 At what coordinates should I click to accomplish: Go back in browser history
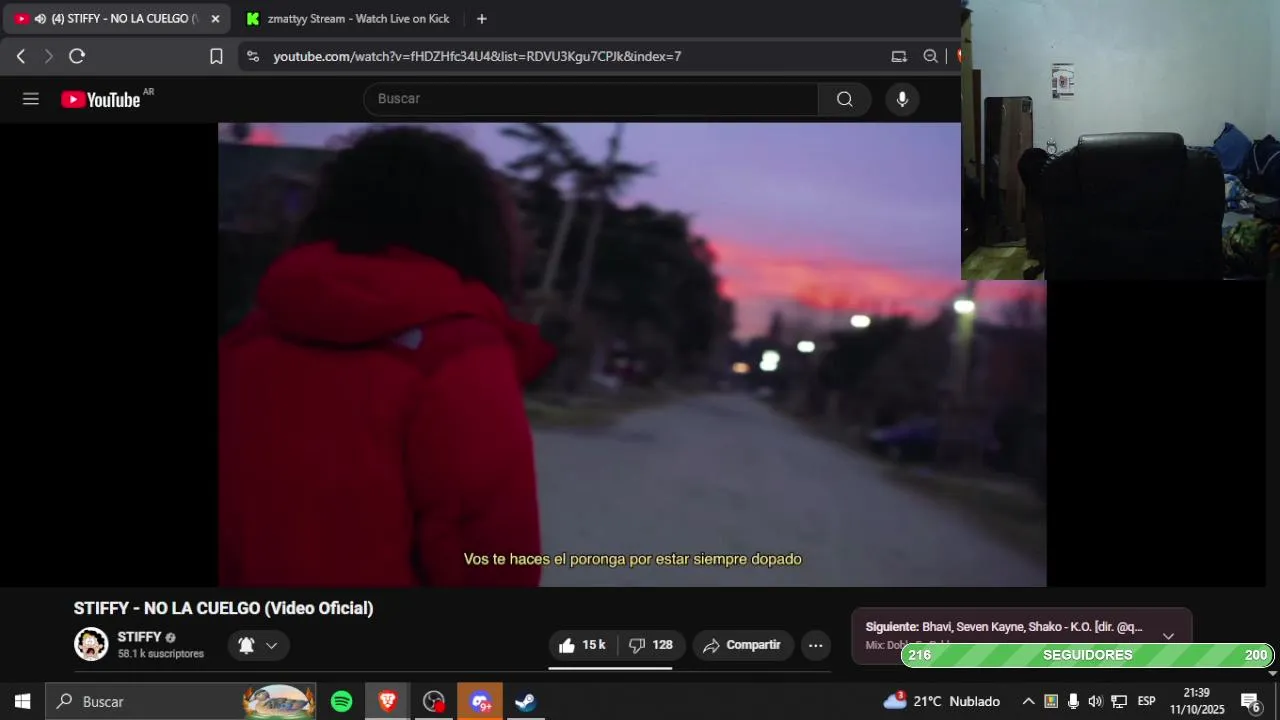[x=21, y=56]
